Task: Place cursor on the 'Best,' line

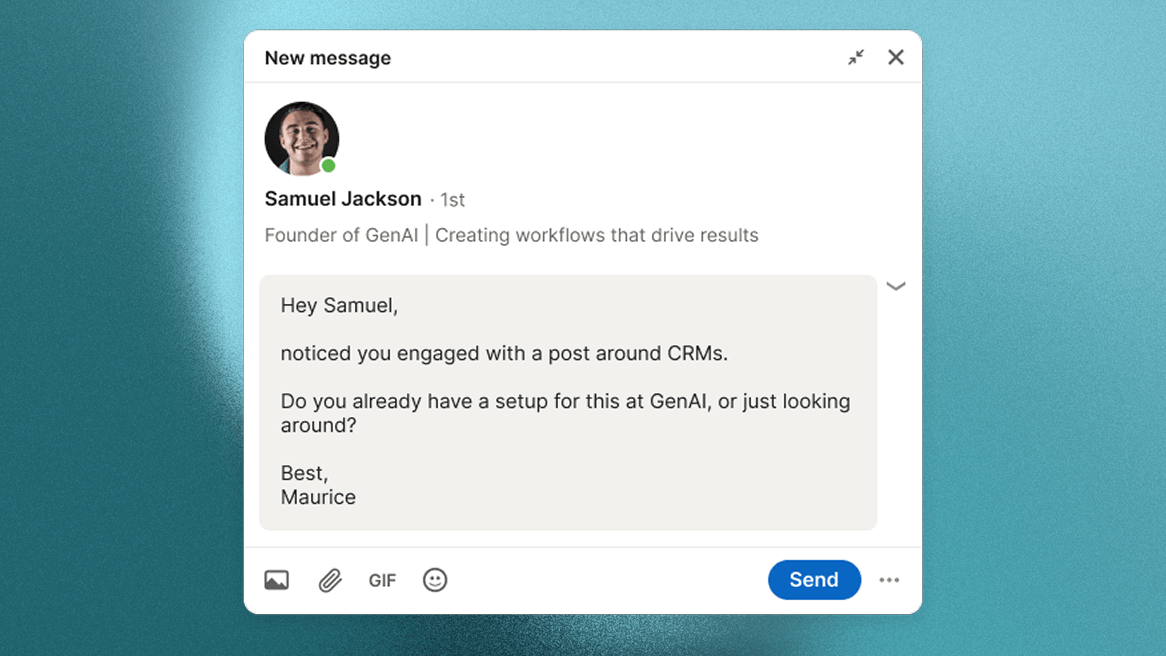Action: [304, 473]
